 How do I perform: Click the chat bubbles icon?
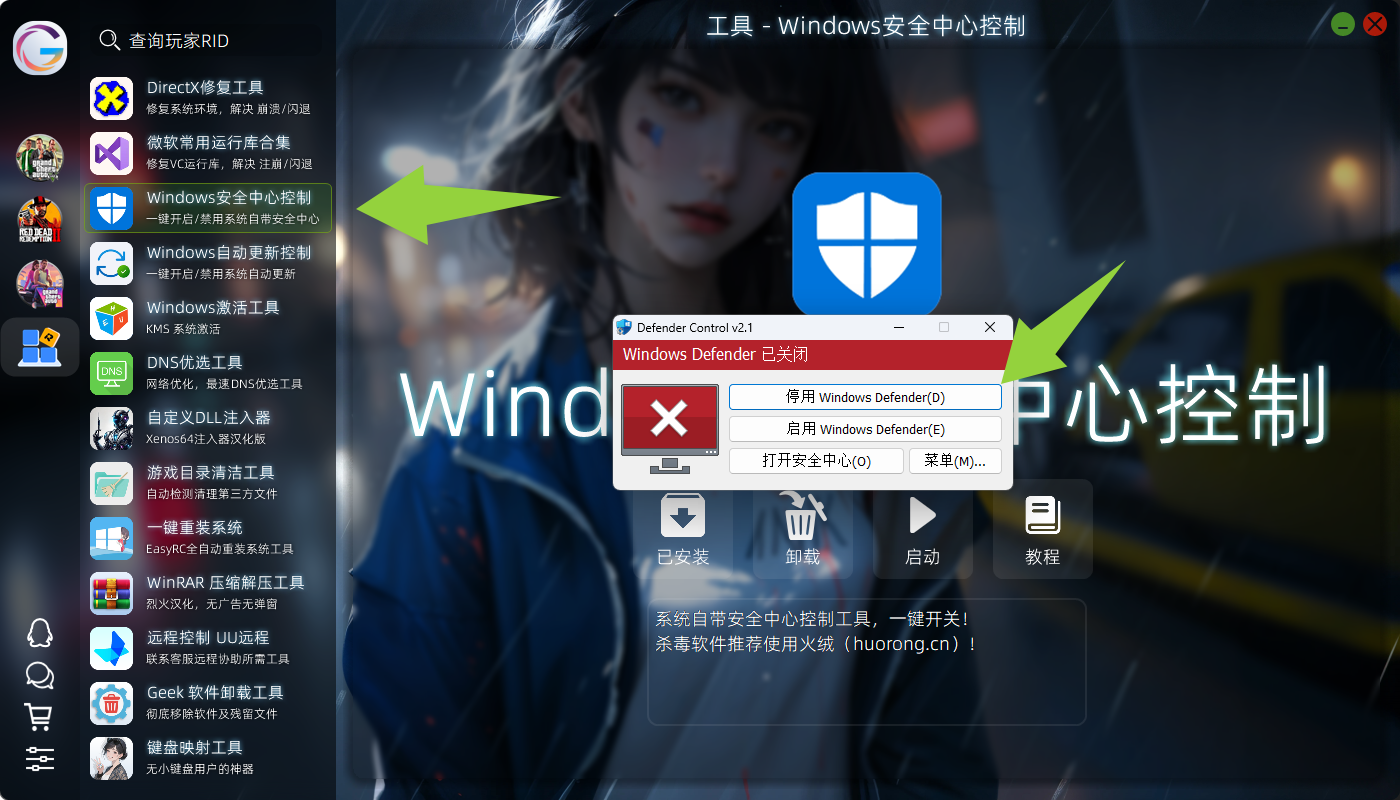(40, 675)
